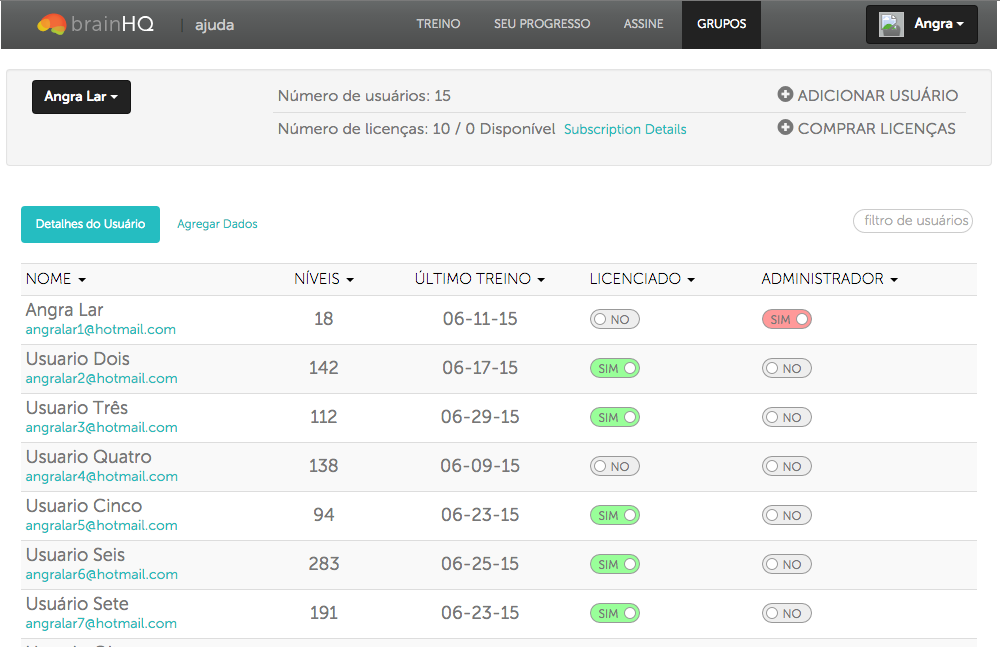Click the ajuda help link
The width and height of the screenshot is (1000, 647).
tap(214, 24)
